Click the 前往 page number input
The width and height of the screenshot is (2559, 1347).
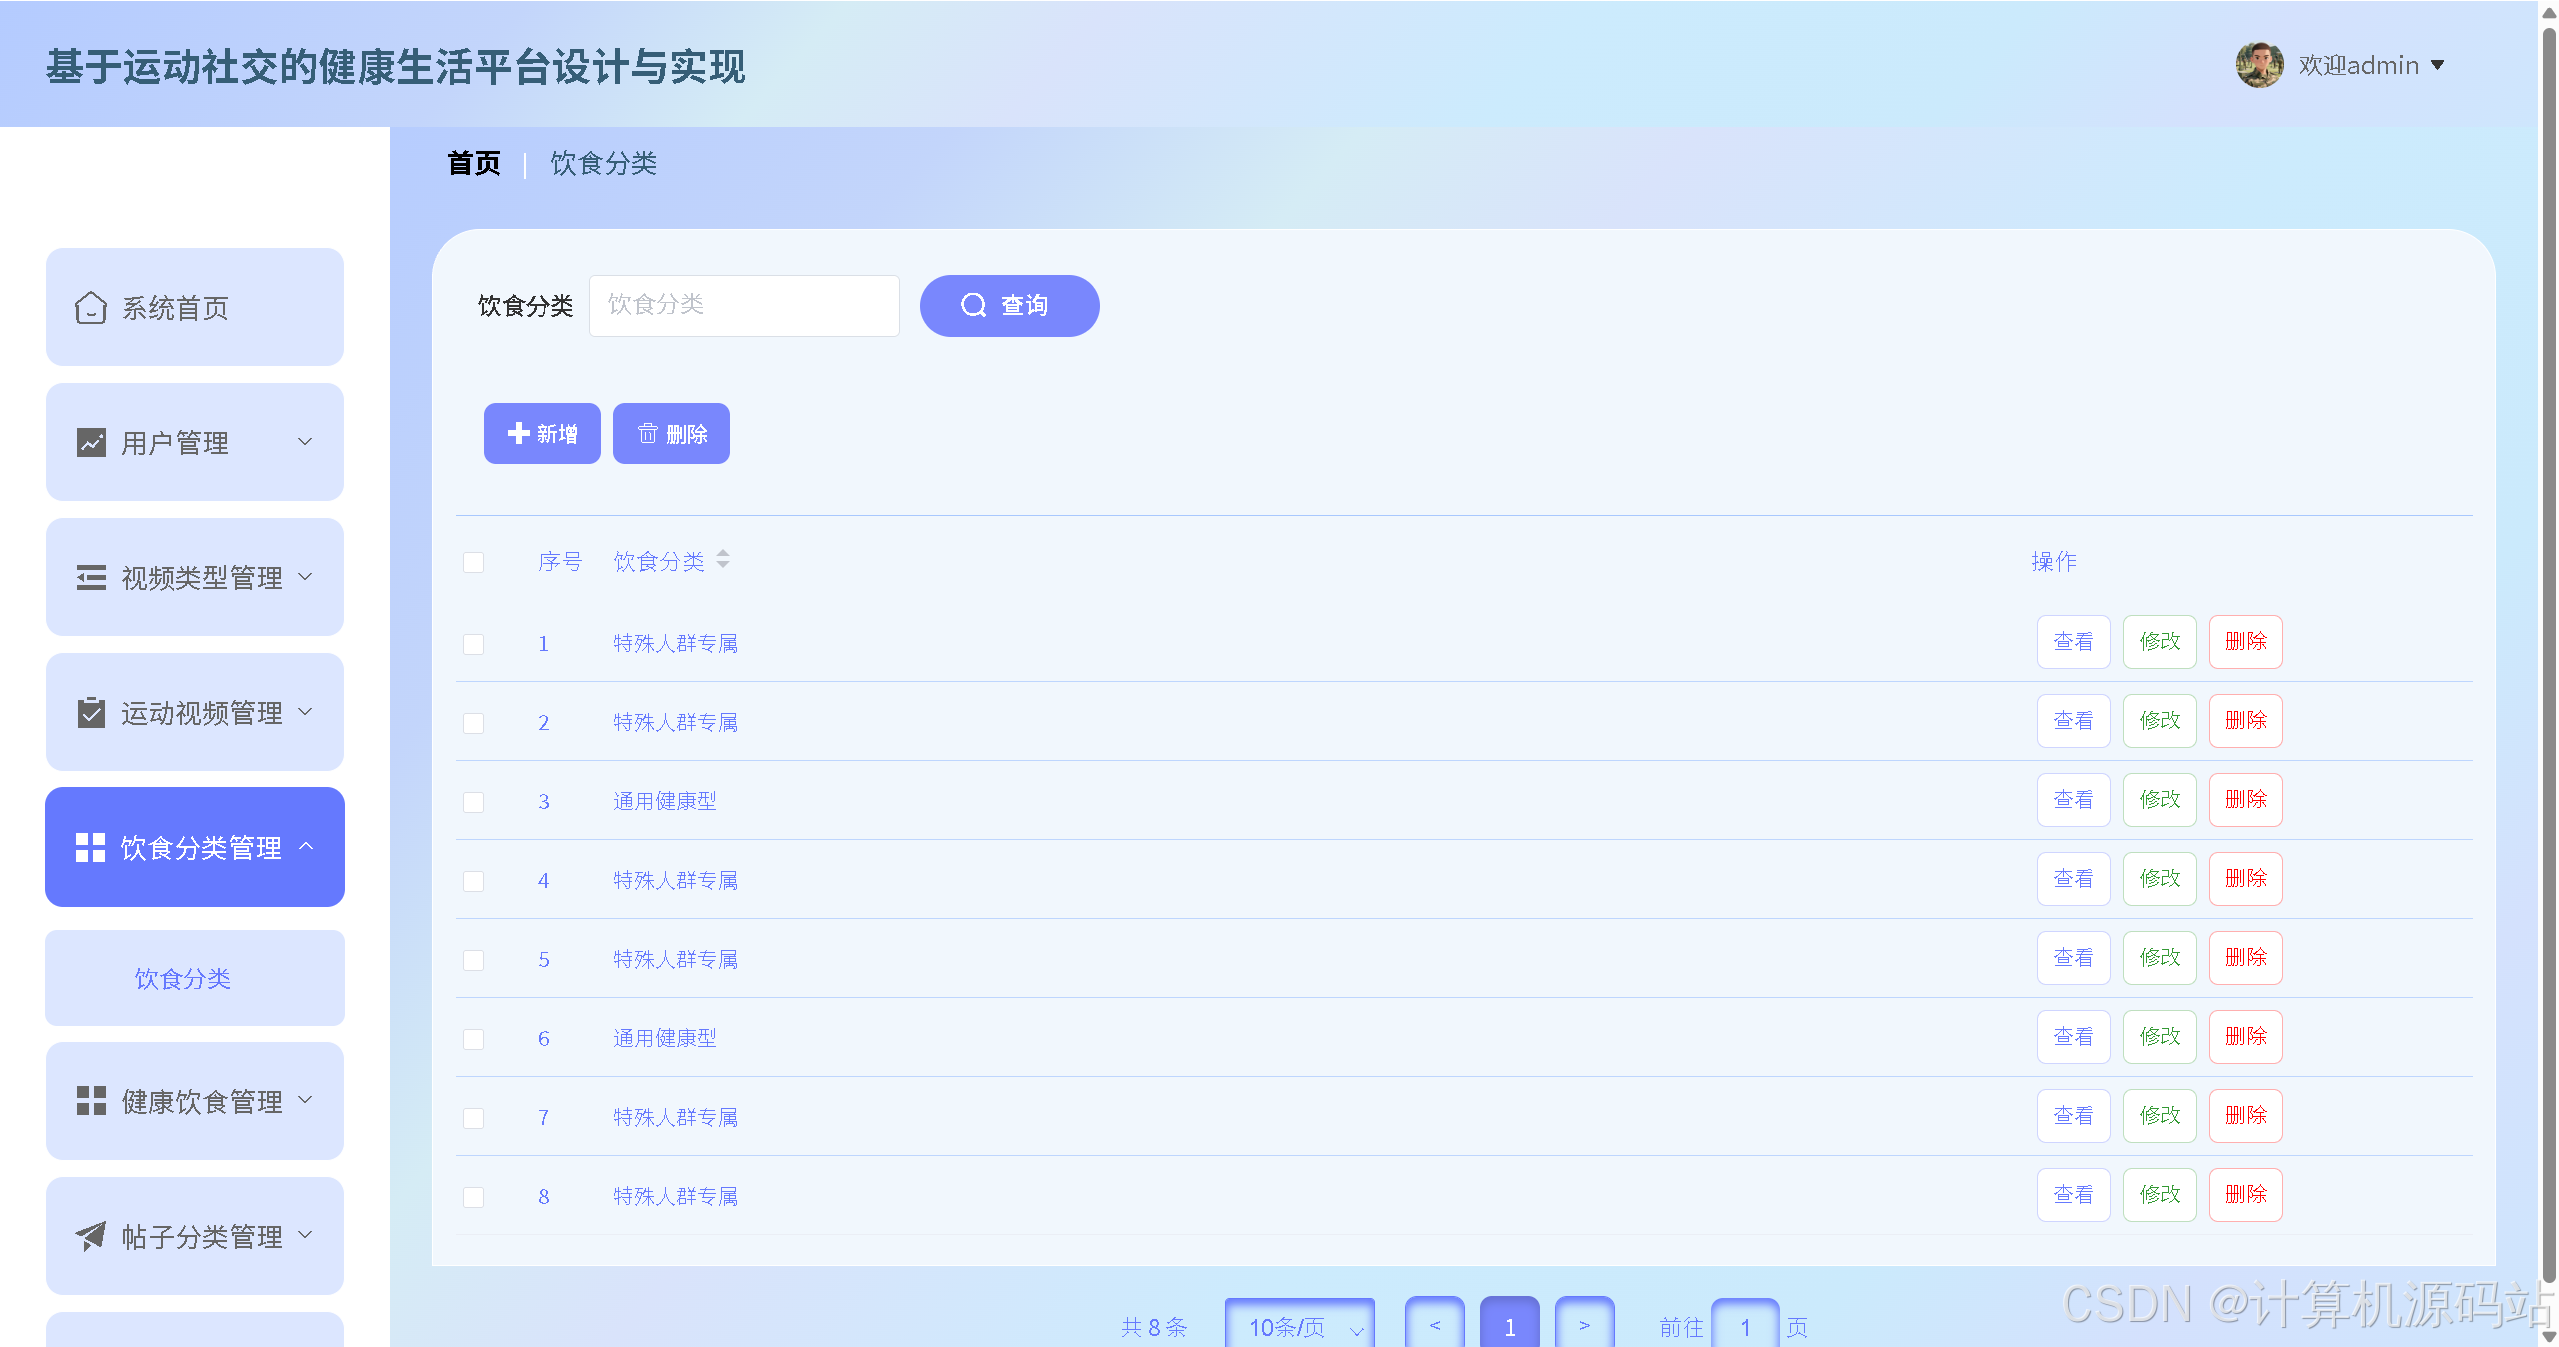coord(1745,1324)
